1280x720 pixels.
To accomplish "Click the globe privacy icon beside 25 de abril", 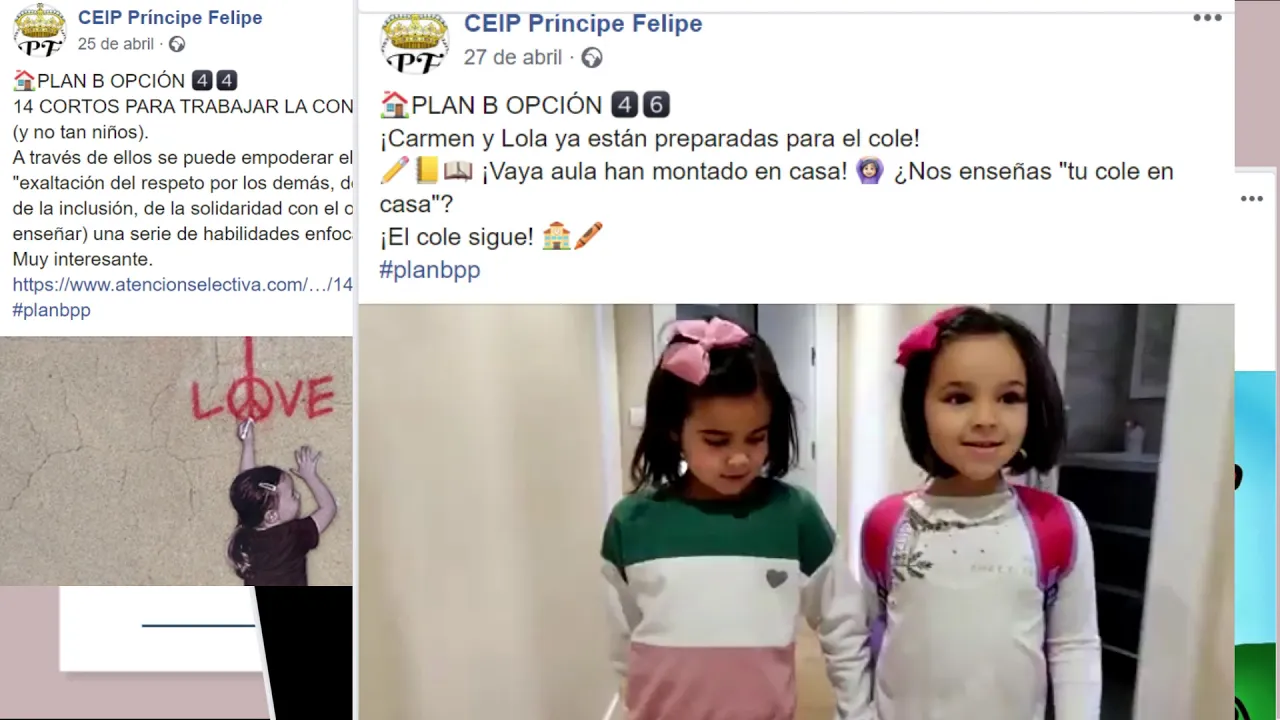I will (177, 44).
